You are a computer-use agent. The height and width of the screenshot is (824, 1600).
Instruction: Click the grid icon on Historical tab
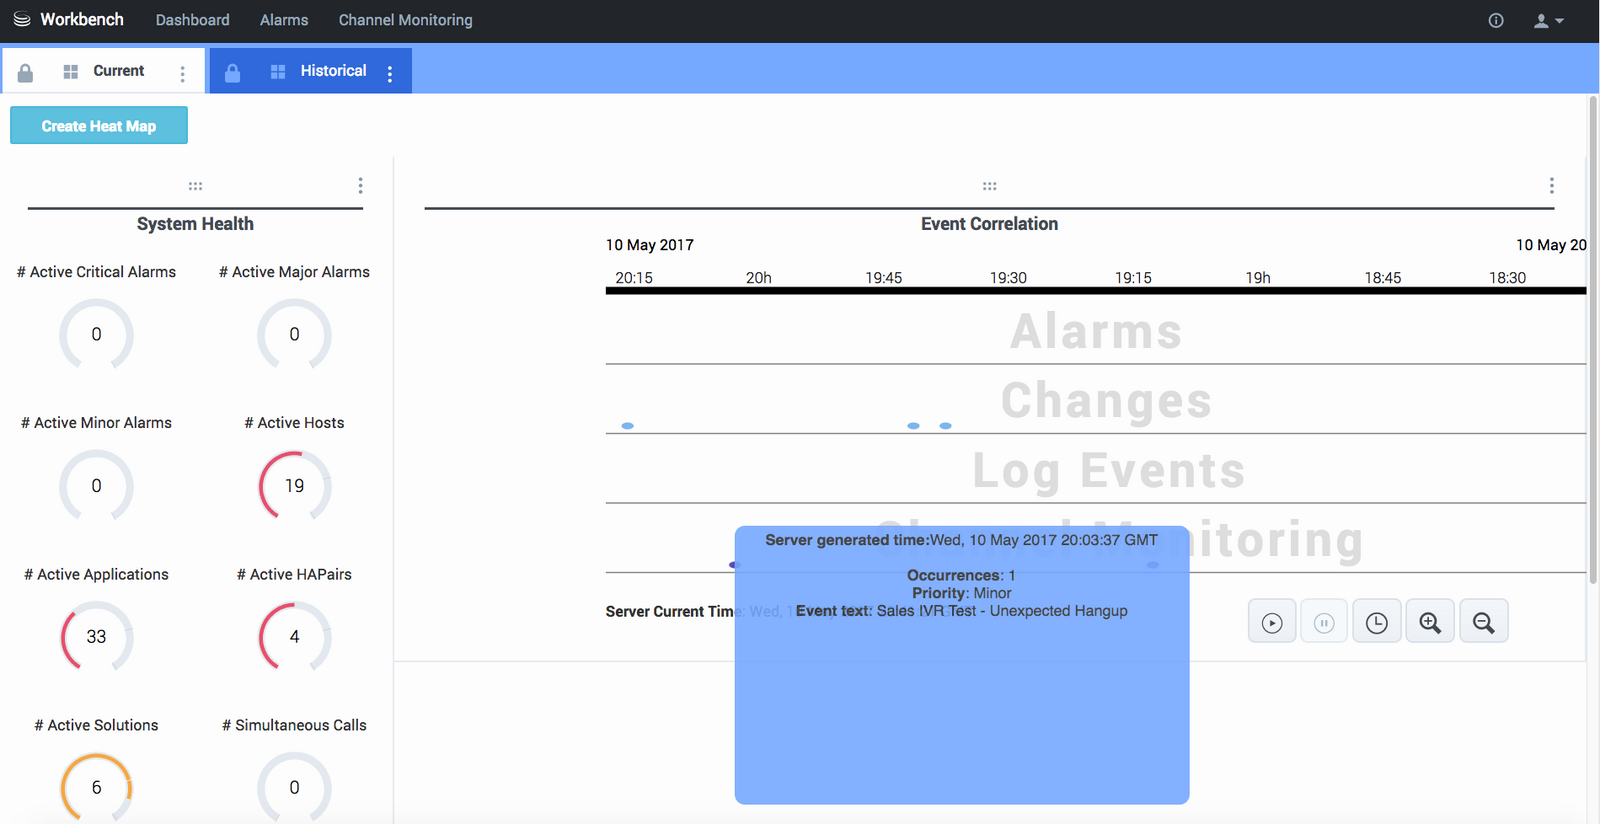(x=278, y=72)
